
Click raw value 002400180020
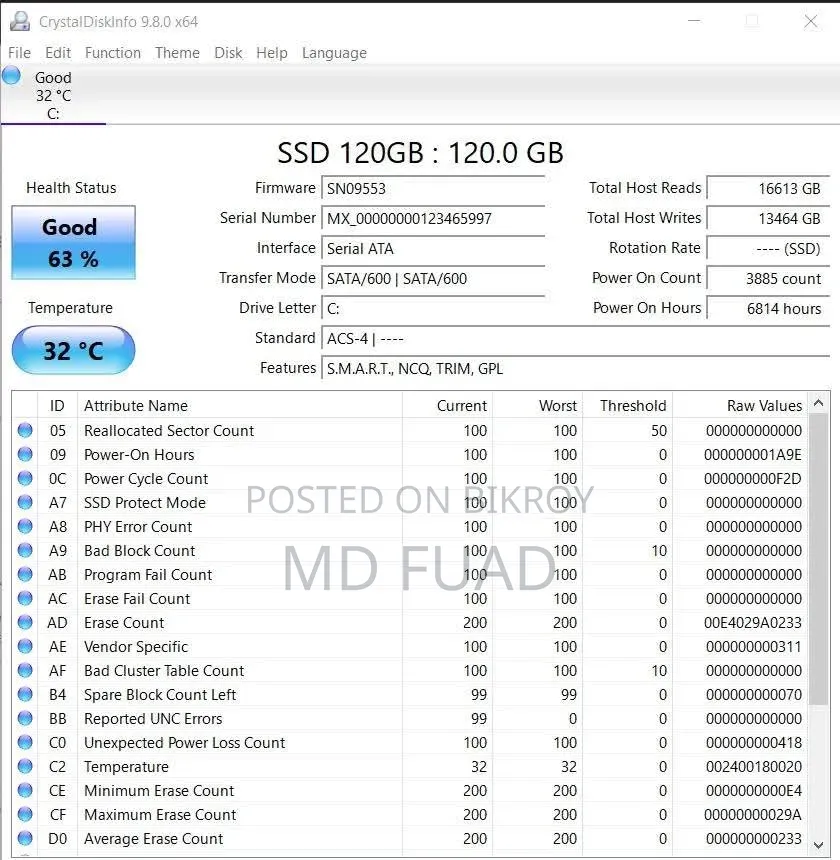tap(754, 767)
